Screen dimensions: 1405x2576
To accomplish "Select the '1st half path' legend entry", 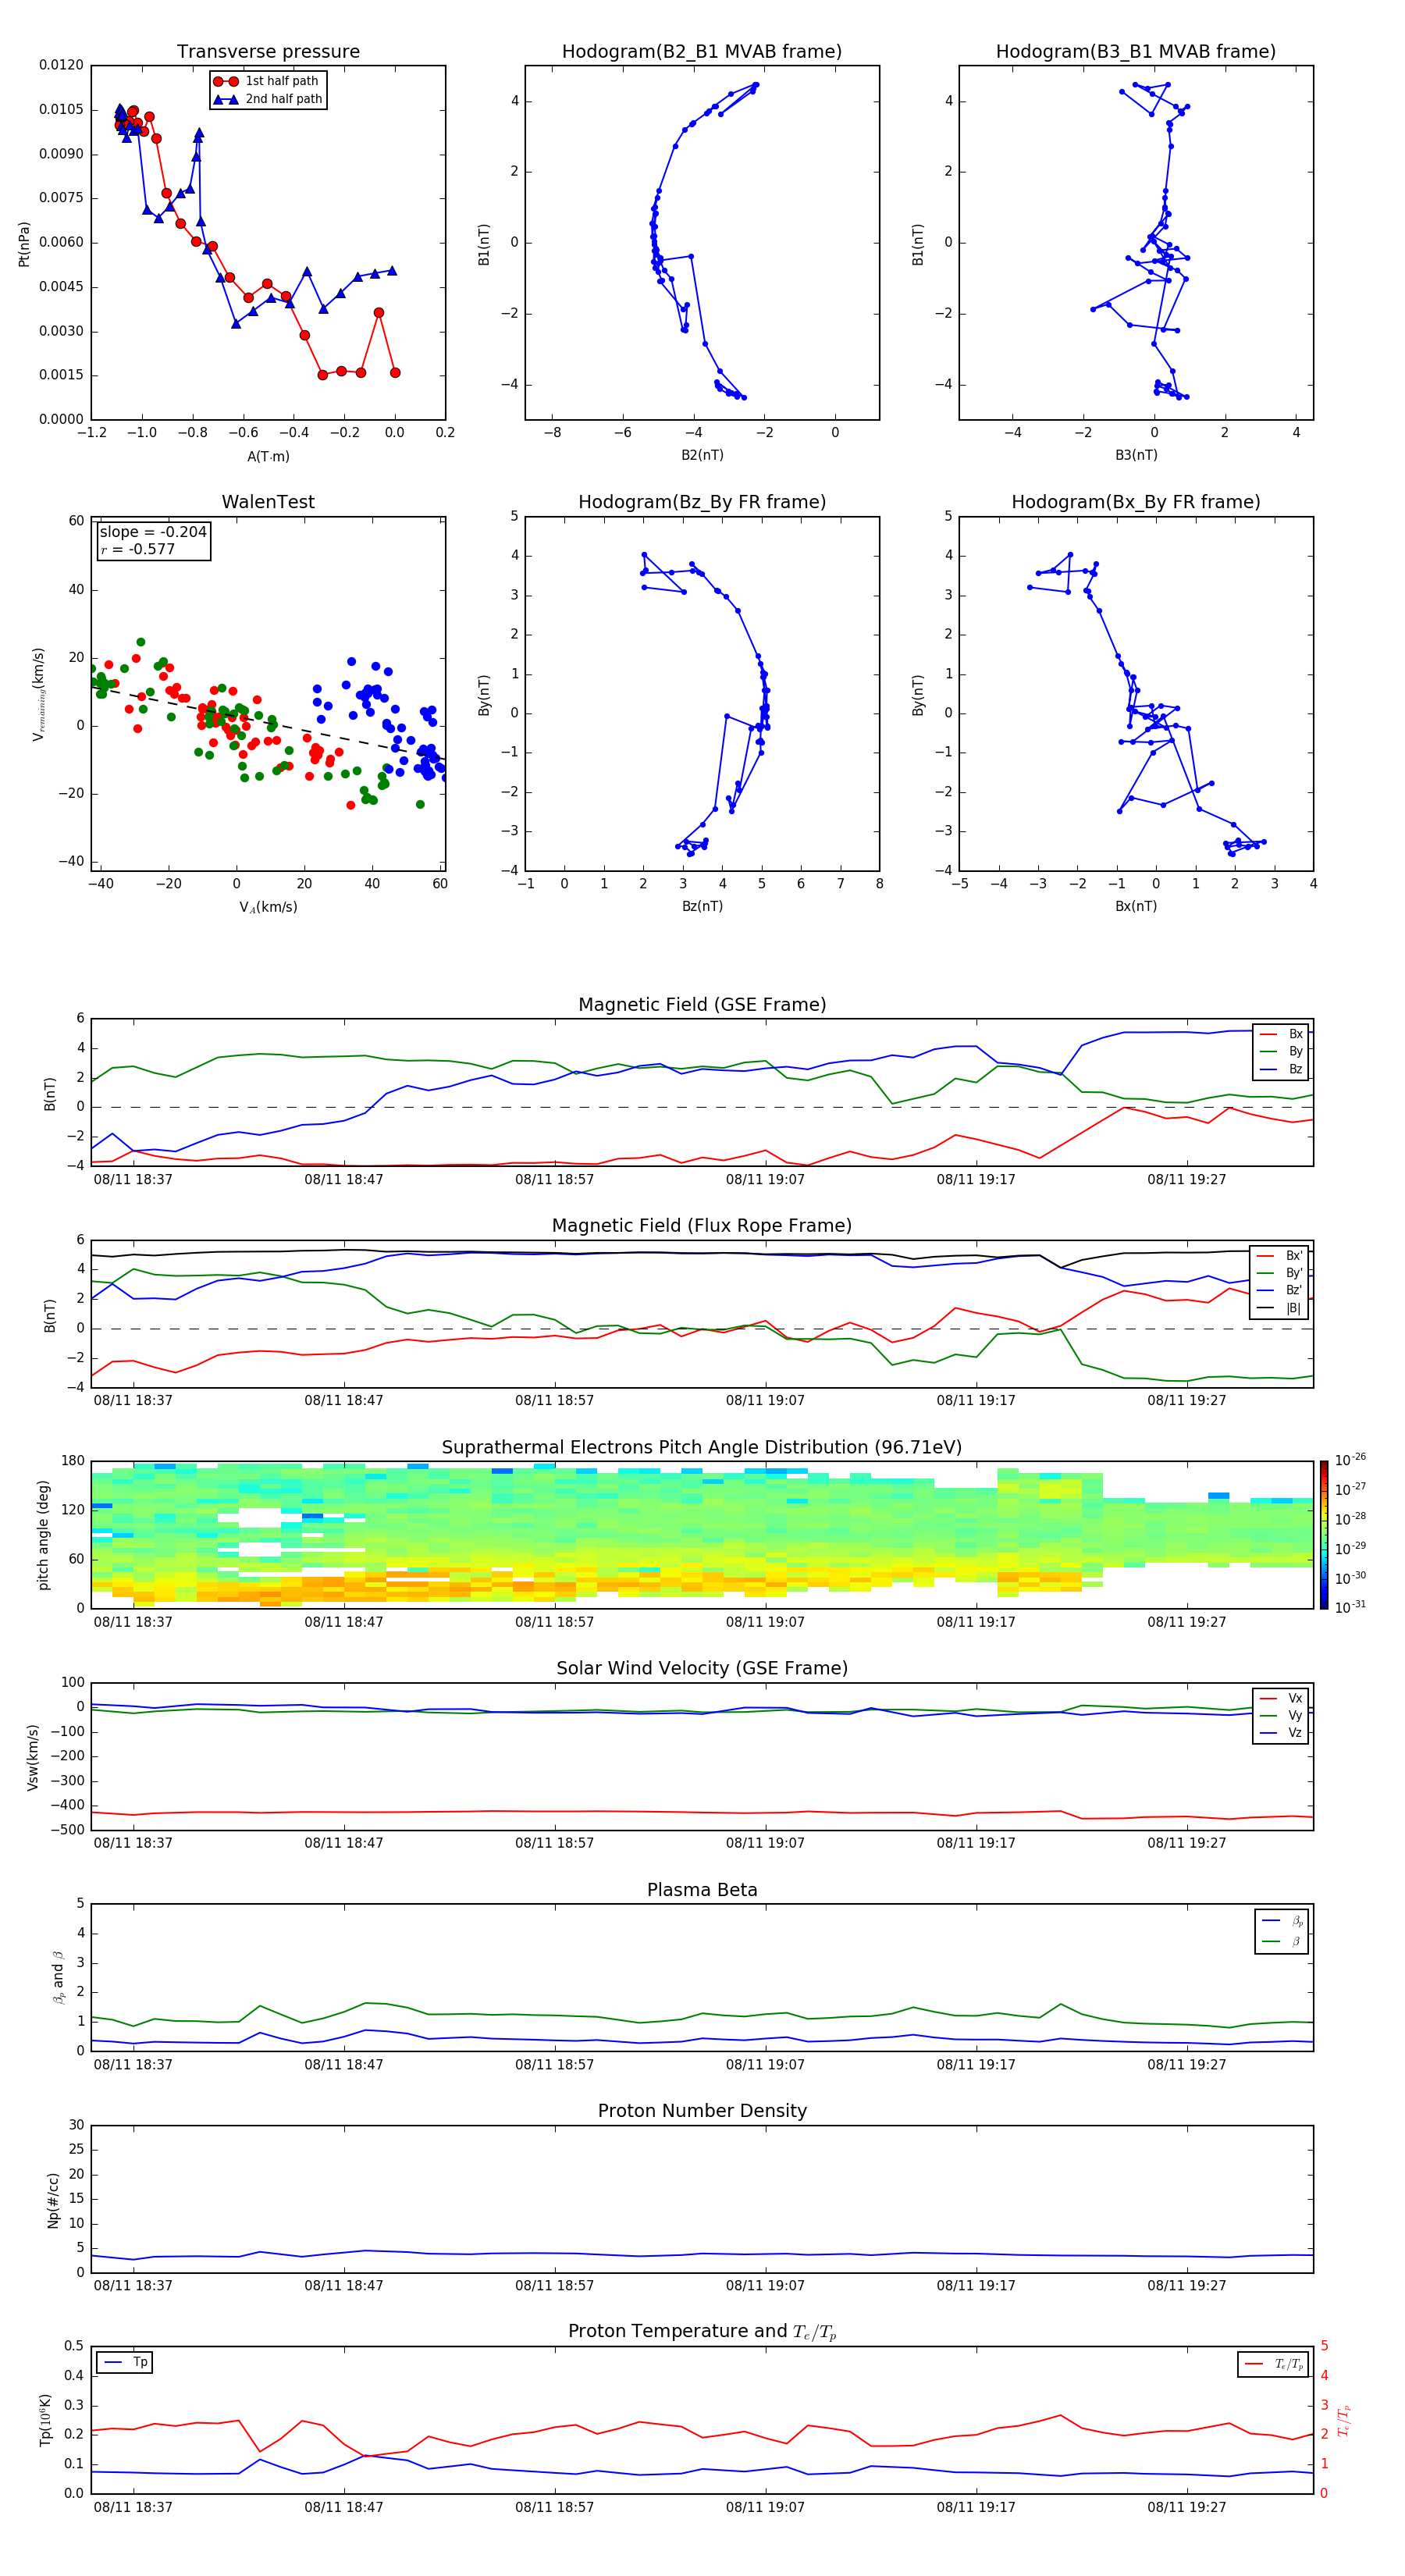I will click(267, 81).
